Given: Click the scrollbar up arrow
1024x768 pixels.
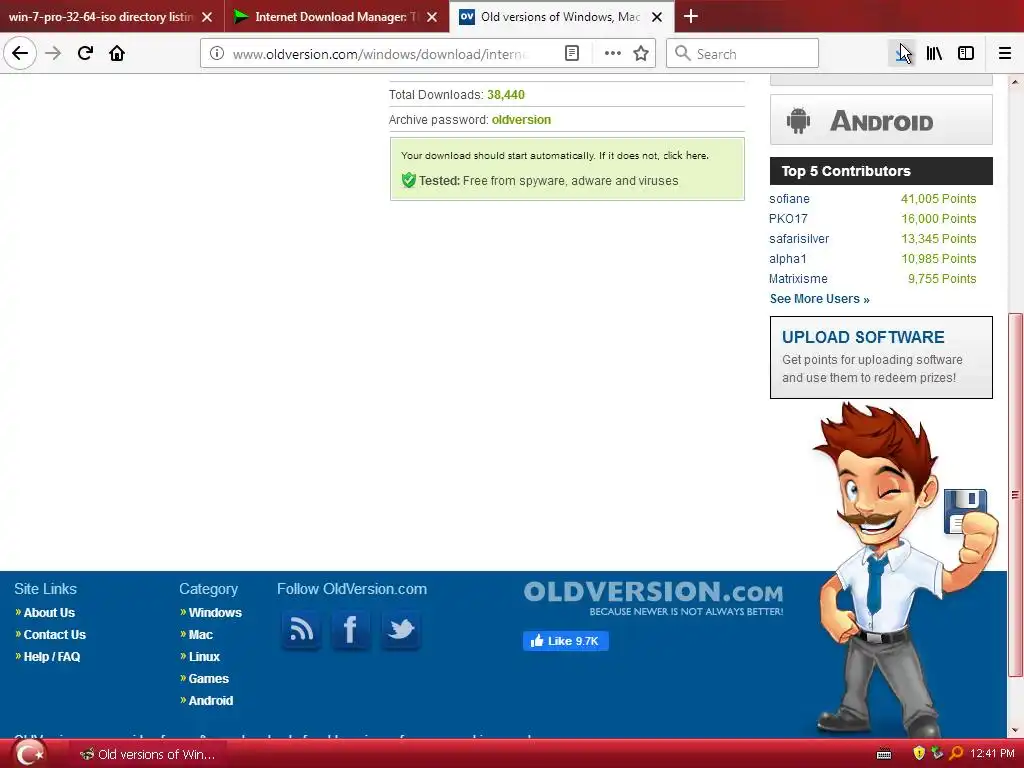Looking at the screenshot, I should tap(1015, 82).
